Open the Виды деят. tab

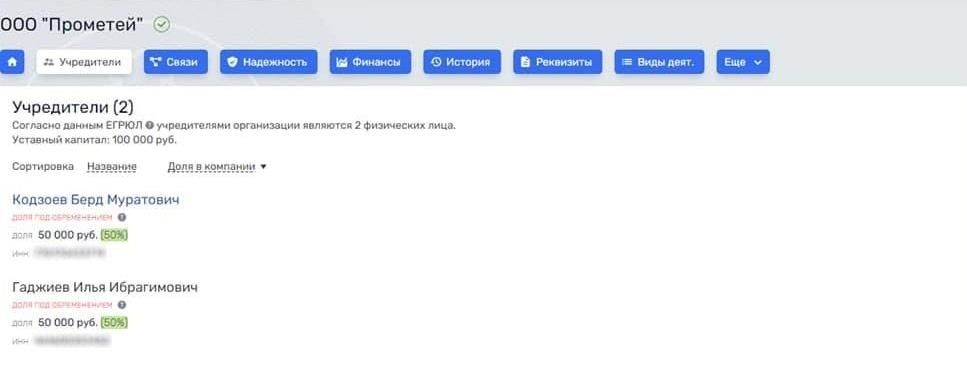[659, 62]
